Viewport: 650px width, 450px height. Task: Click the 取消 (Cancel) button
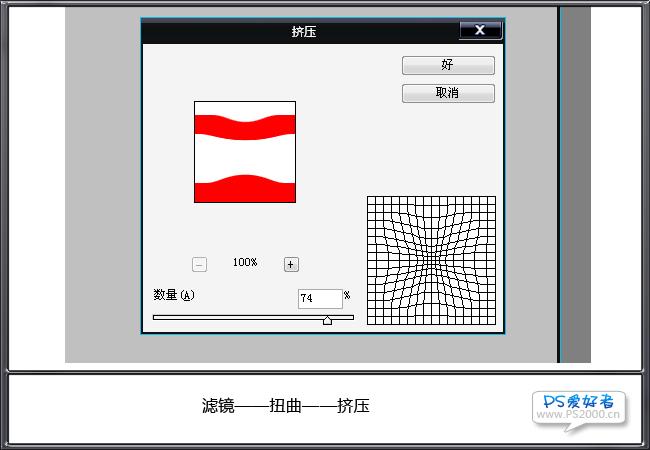point(448,93)
